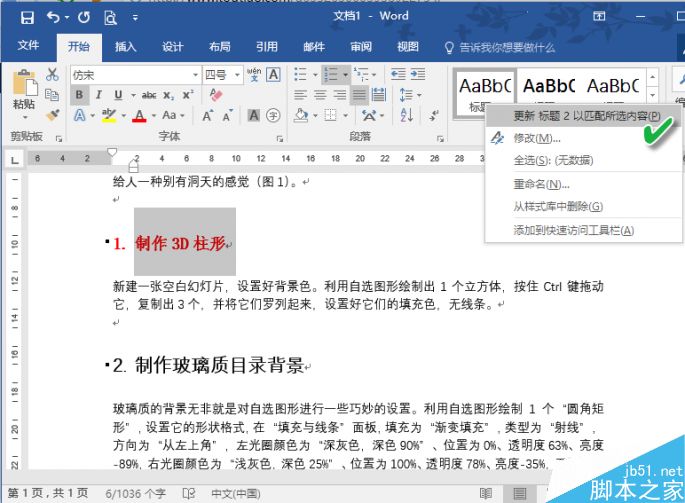Choose 添加到快速访问工具栏(A) menu entry
The image size is (685, 503).
pos(584,230)
